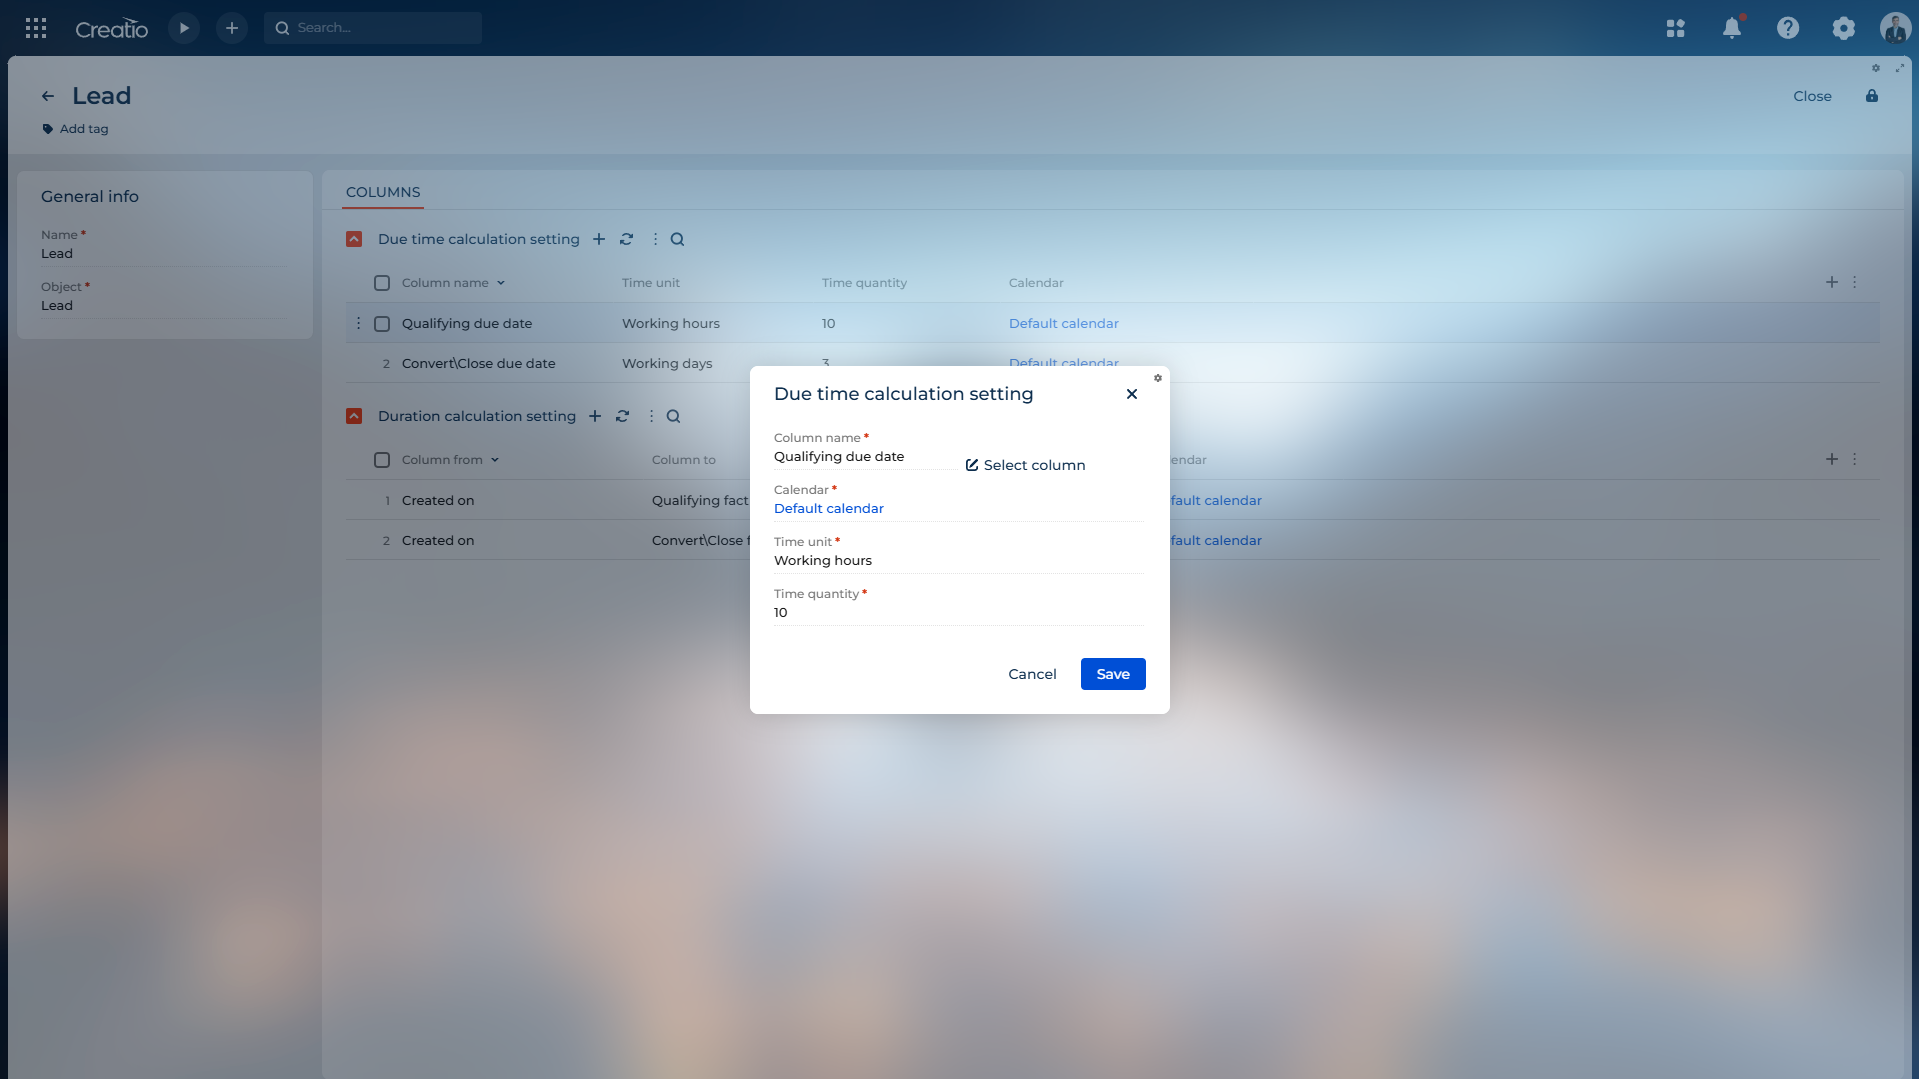
Task: Open the notifications bell
Action: [x=1731, y=28]
